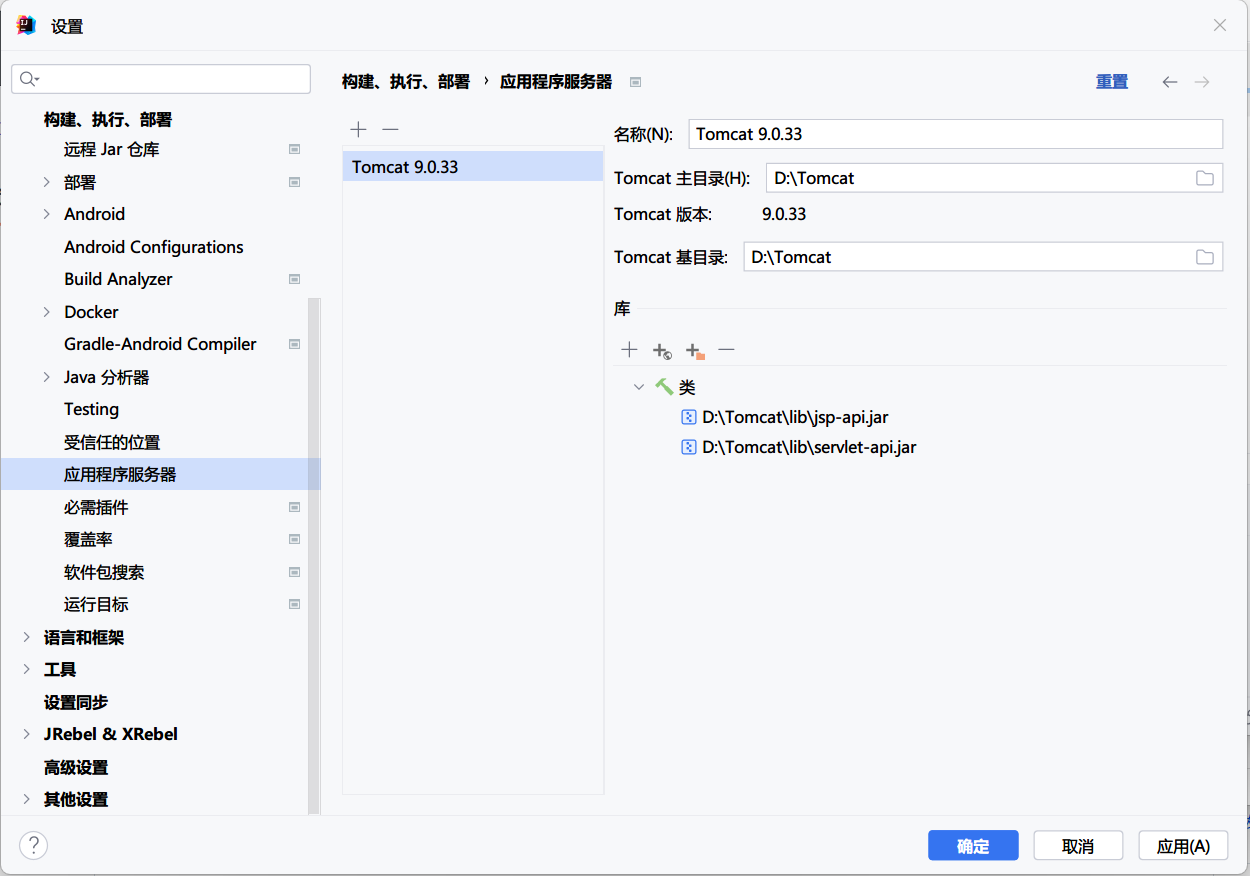Remove the selected Tomcat server with minus icon
This screenshot has width=1250, height=876.
coord(391,130)
